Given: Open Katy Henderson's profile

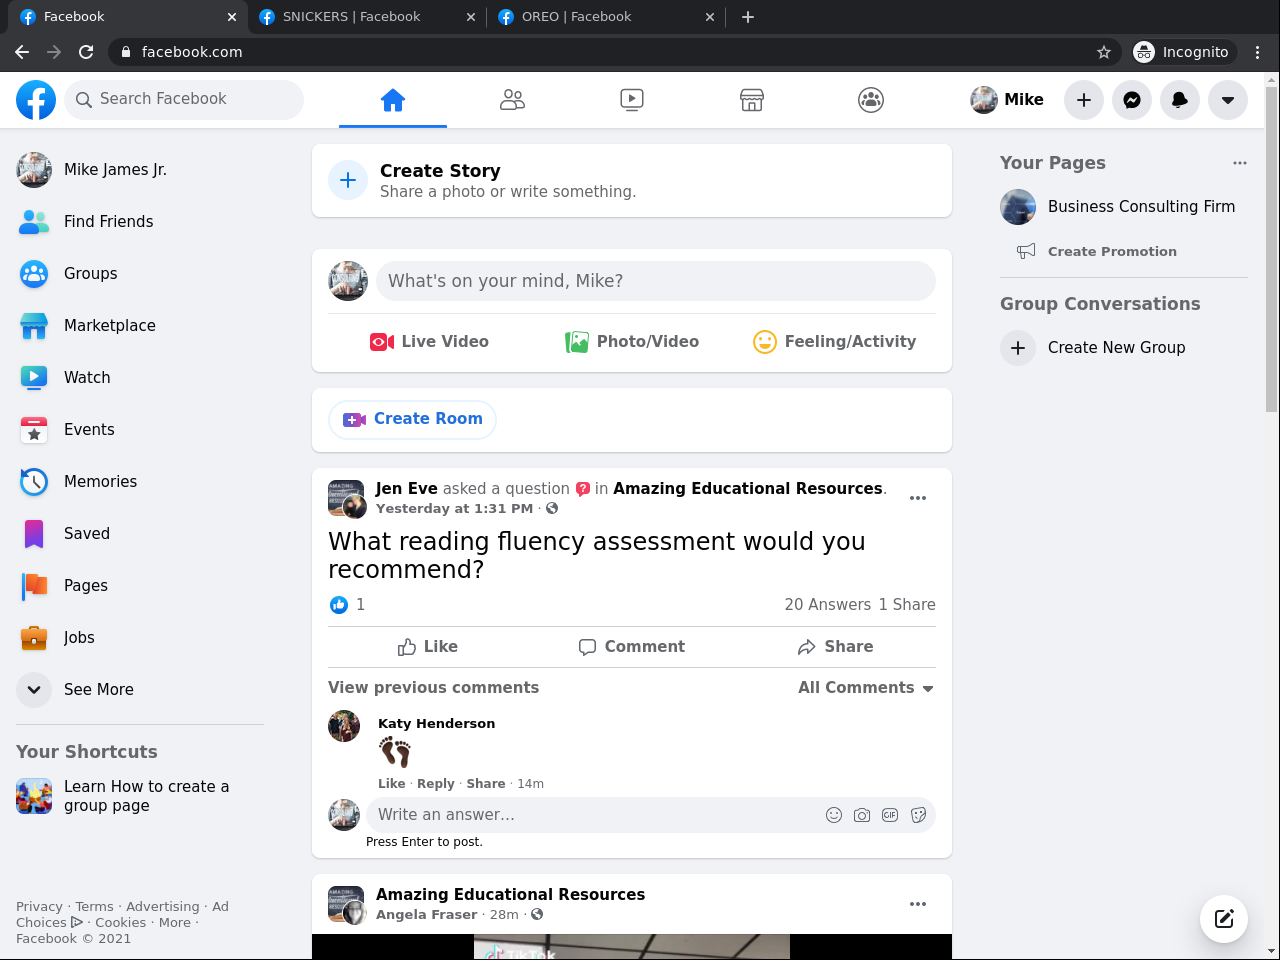Looking at the screenshot, I should pyautogui.click(x=436, y=724).
